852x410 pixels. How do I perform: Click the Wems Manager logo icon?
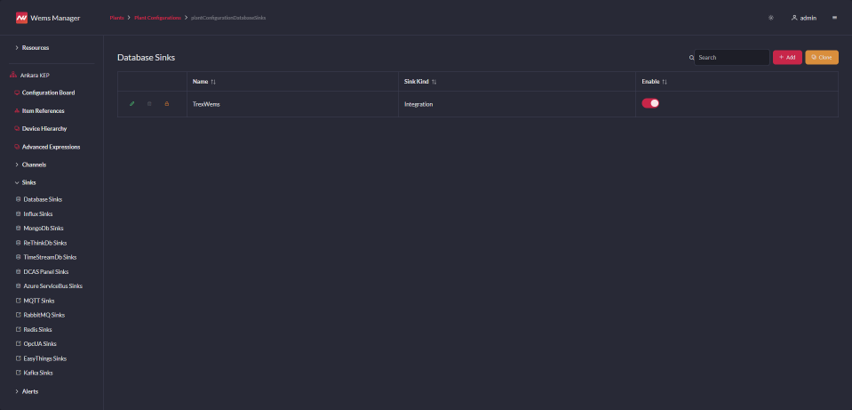[x=21, y=18]
